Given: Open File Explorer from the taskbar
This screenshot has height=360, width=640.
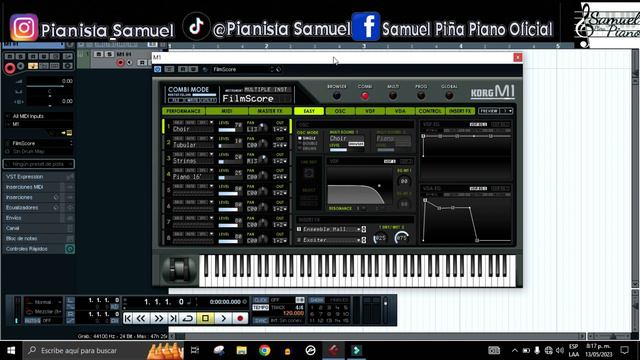Looking at the screenshot, I should click(x=242, y=350).
